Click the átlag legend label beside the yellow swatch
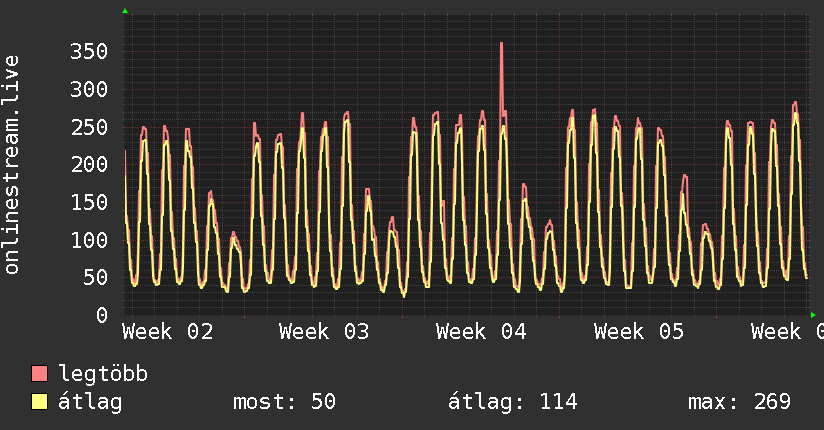824x430 pixels. (90, 402)
